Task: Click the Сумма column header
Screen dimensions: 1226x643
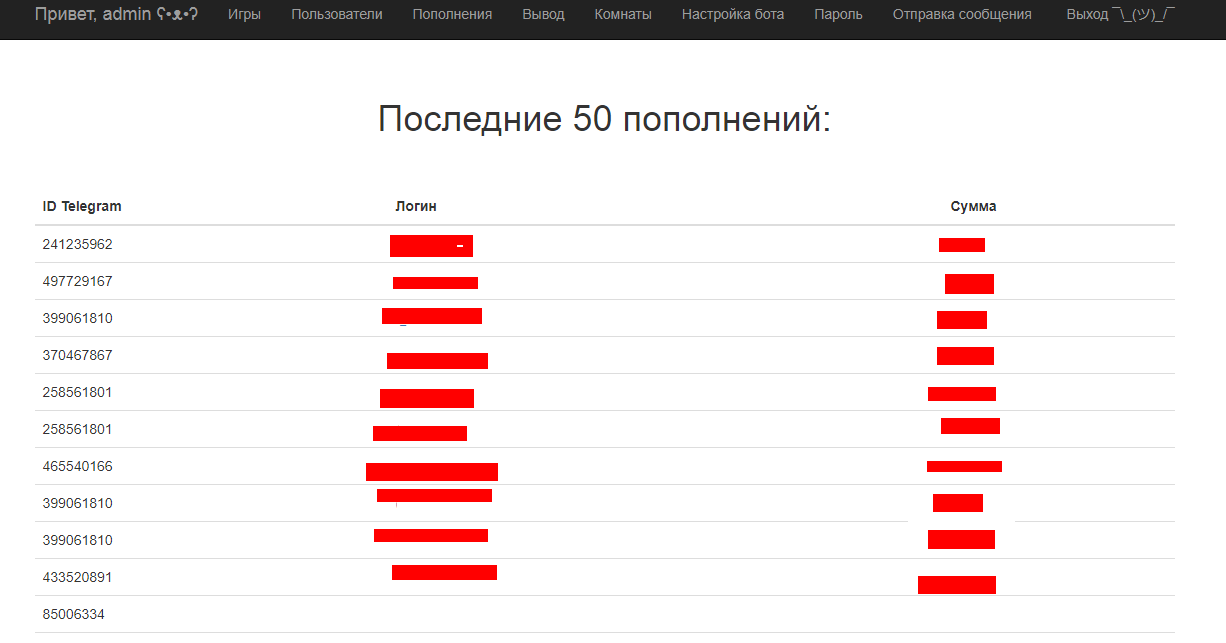Action: click(973, 206)
